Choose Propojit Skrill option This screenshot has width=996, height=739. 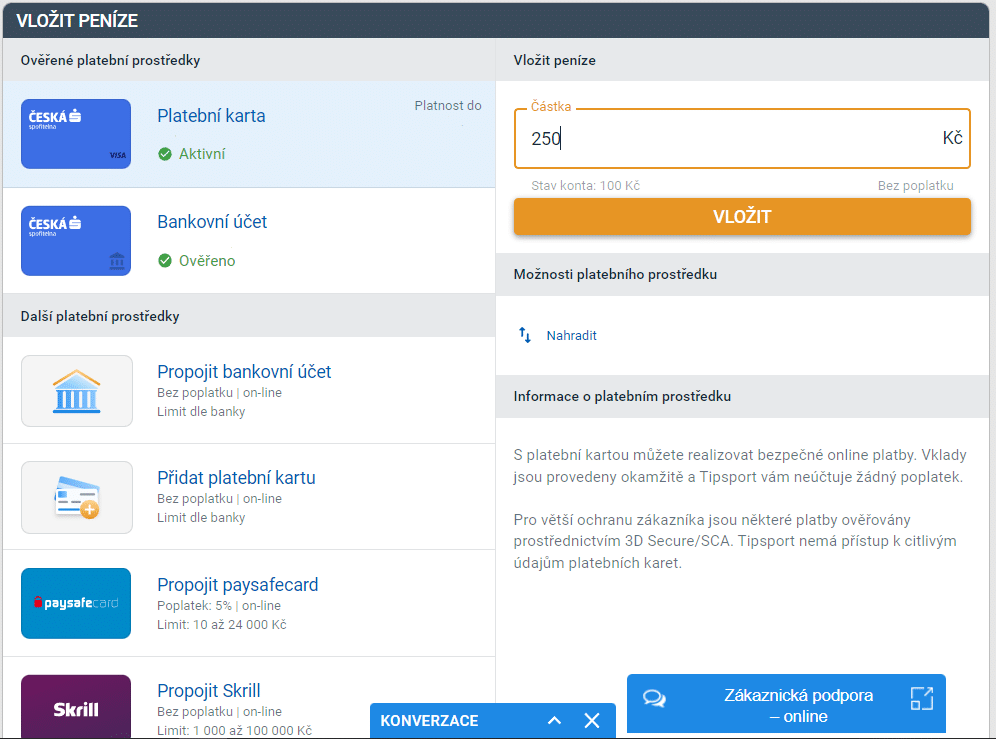[x=208, y=691]
